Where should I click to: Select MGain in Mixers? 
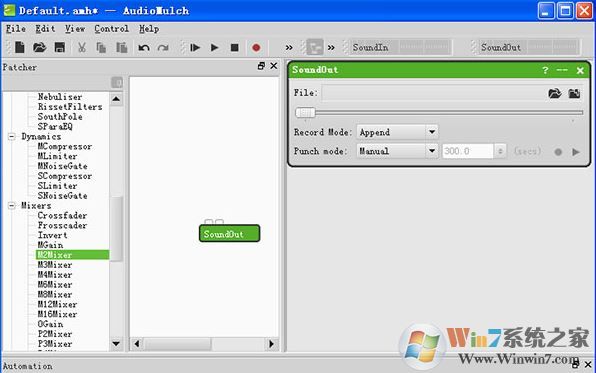click(50, 245)
